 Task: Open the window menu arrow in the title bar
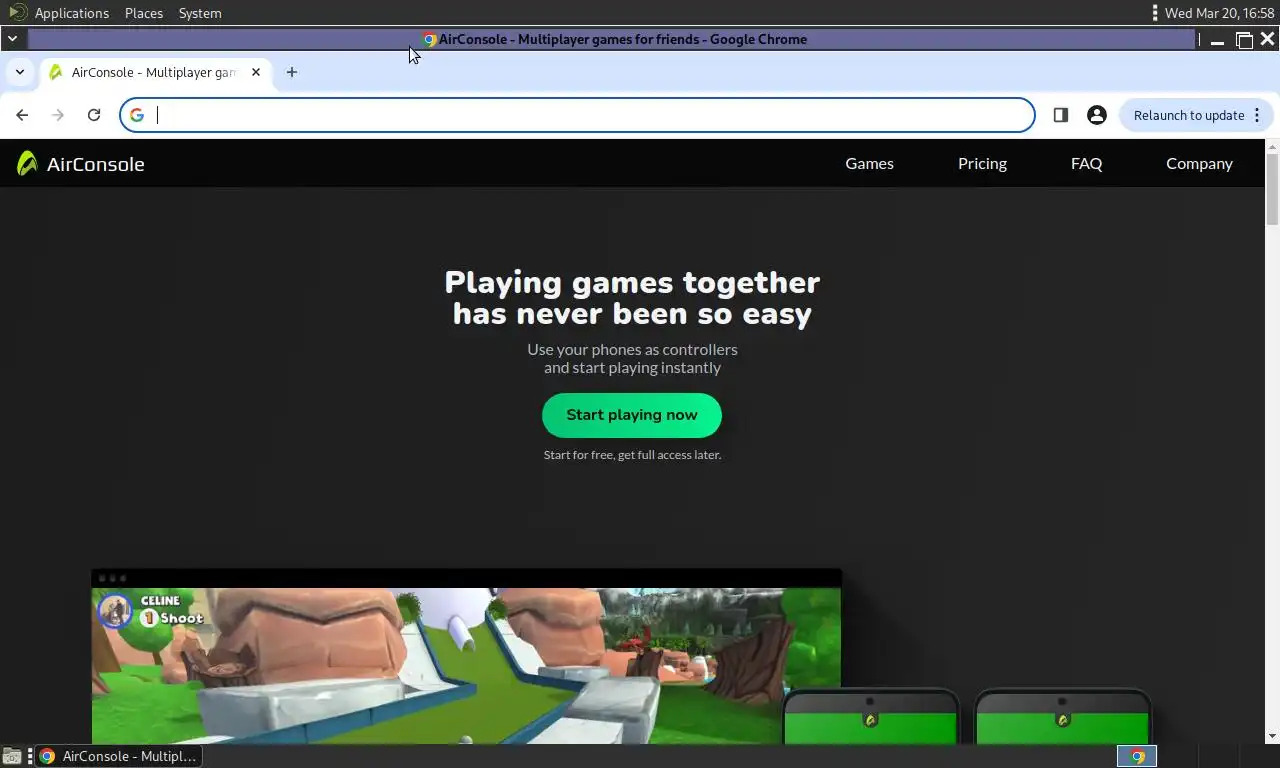tap(12, 39)
